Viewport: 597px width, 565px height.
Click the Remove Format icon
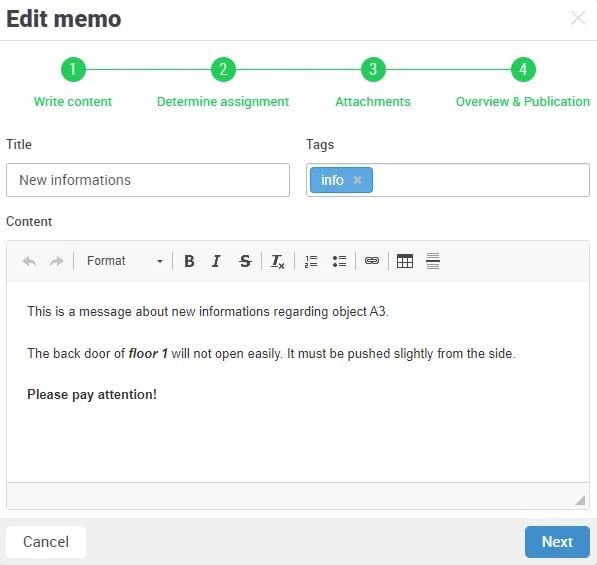278,262
